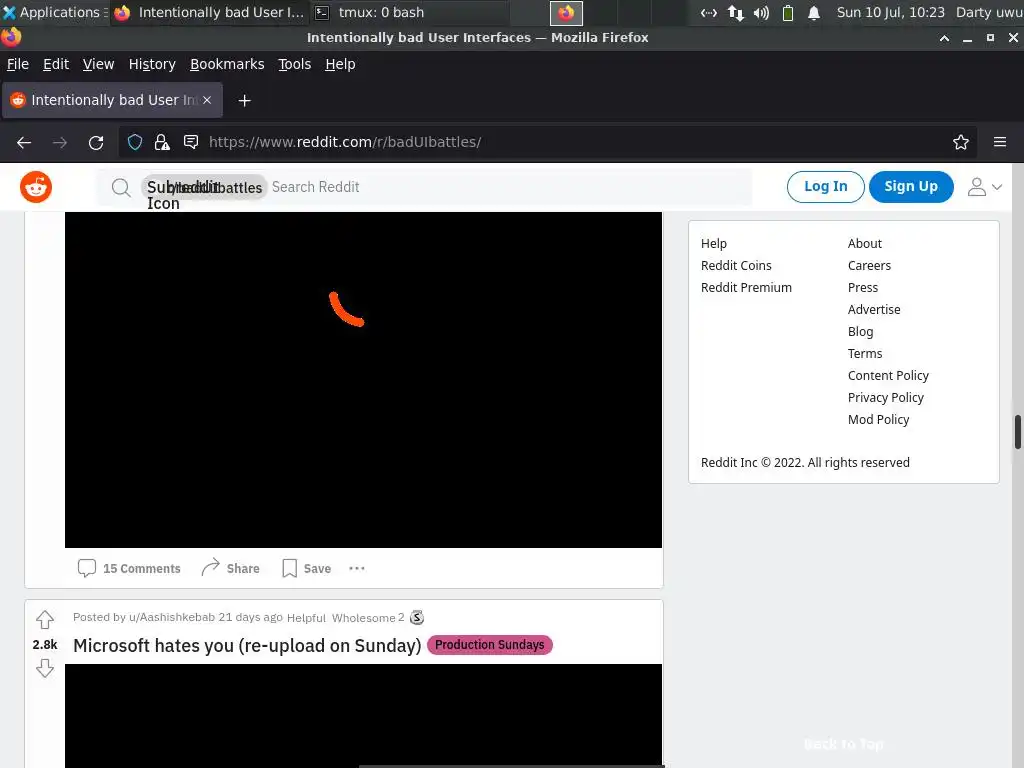Open the 15 Comments link
Image resolution: width=1024 pixels, height=768 pixels.
click(x=129, y=568)
